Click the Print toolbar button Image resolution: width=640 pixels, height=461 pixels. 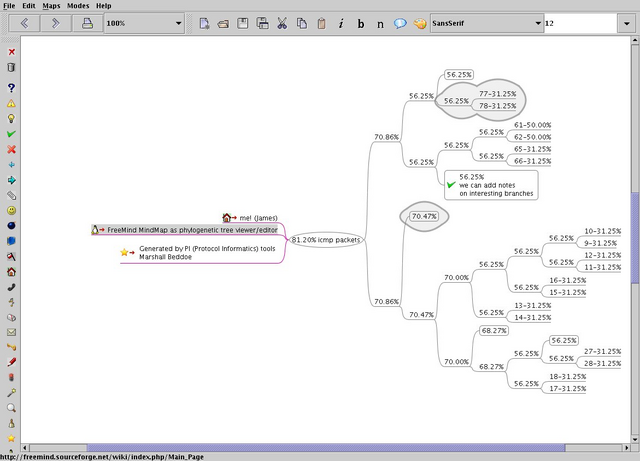click(87, 23)
